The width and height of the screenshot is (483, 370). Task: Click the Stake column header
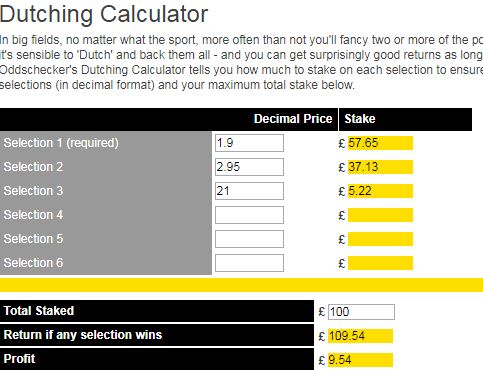360,119
